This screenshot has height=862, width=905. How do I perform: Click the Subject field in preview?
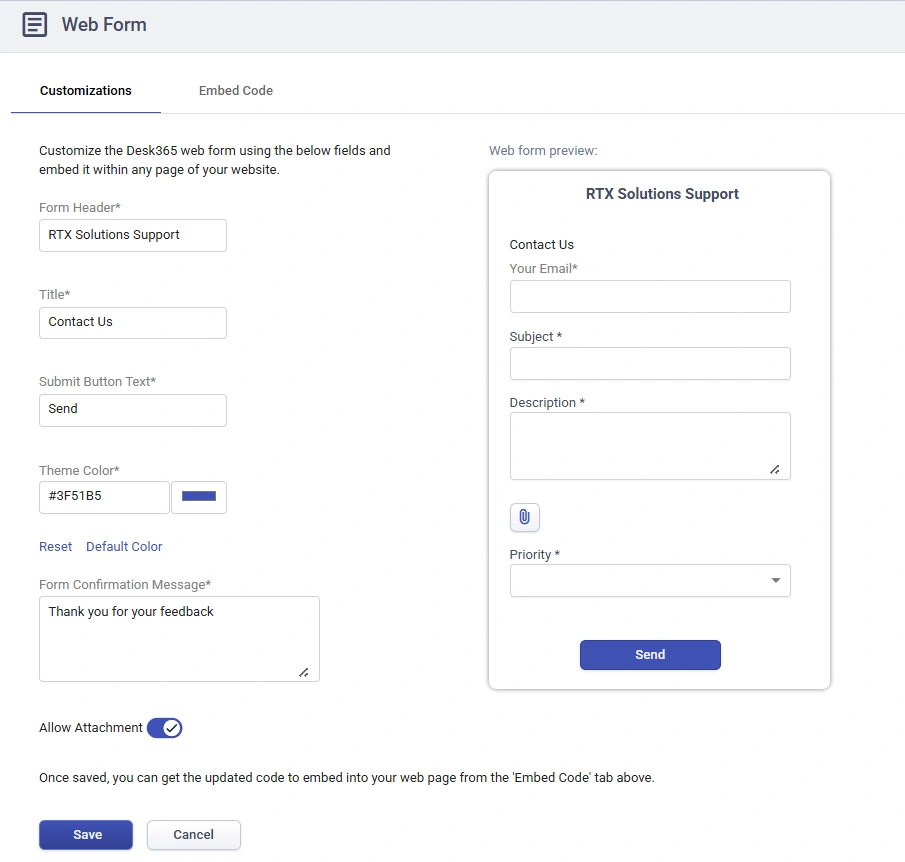click(650, 363)
